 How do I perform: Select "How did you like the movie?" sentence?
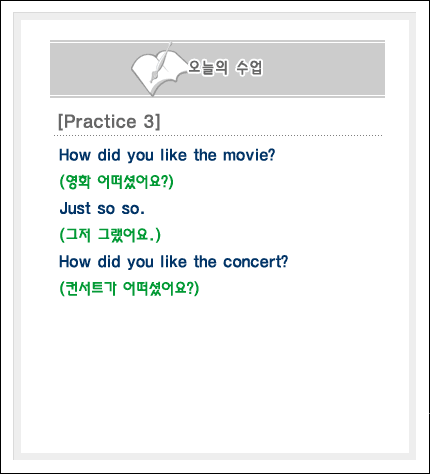(x=167, y=156)
